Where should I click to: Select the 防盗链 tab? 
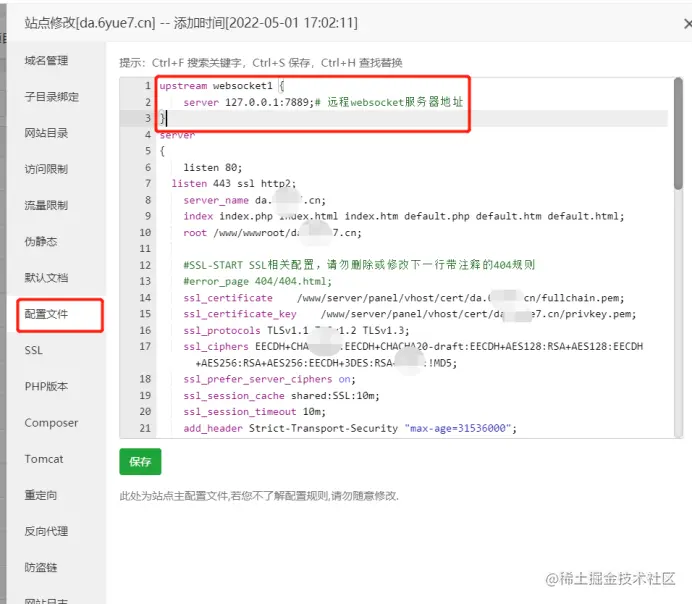[x=41, y=568]
